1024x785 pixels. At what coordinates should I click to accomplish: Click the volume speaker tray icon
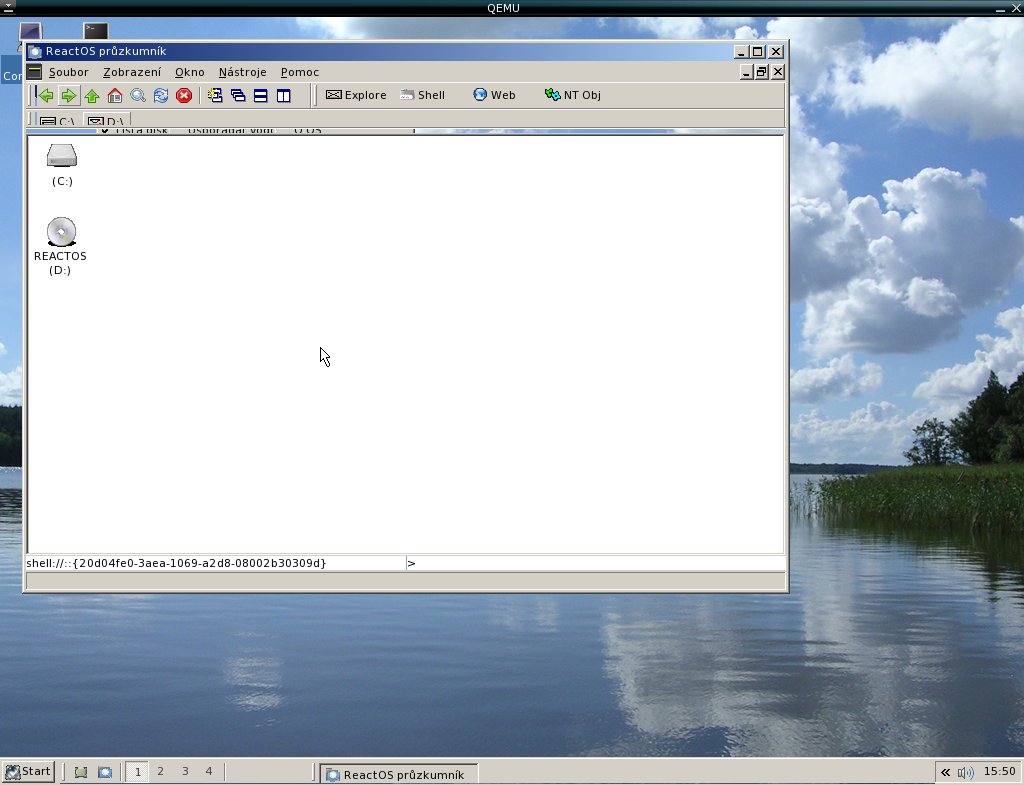965,772
